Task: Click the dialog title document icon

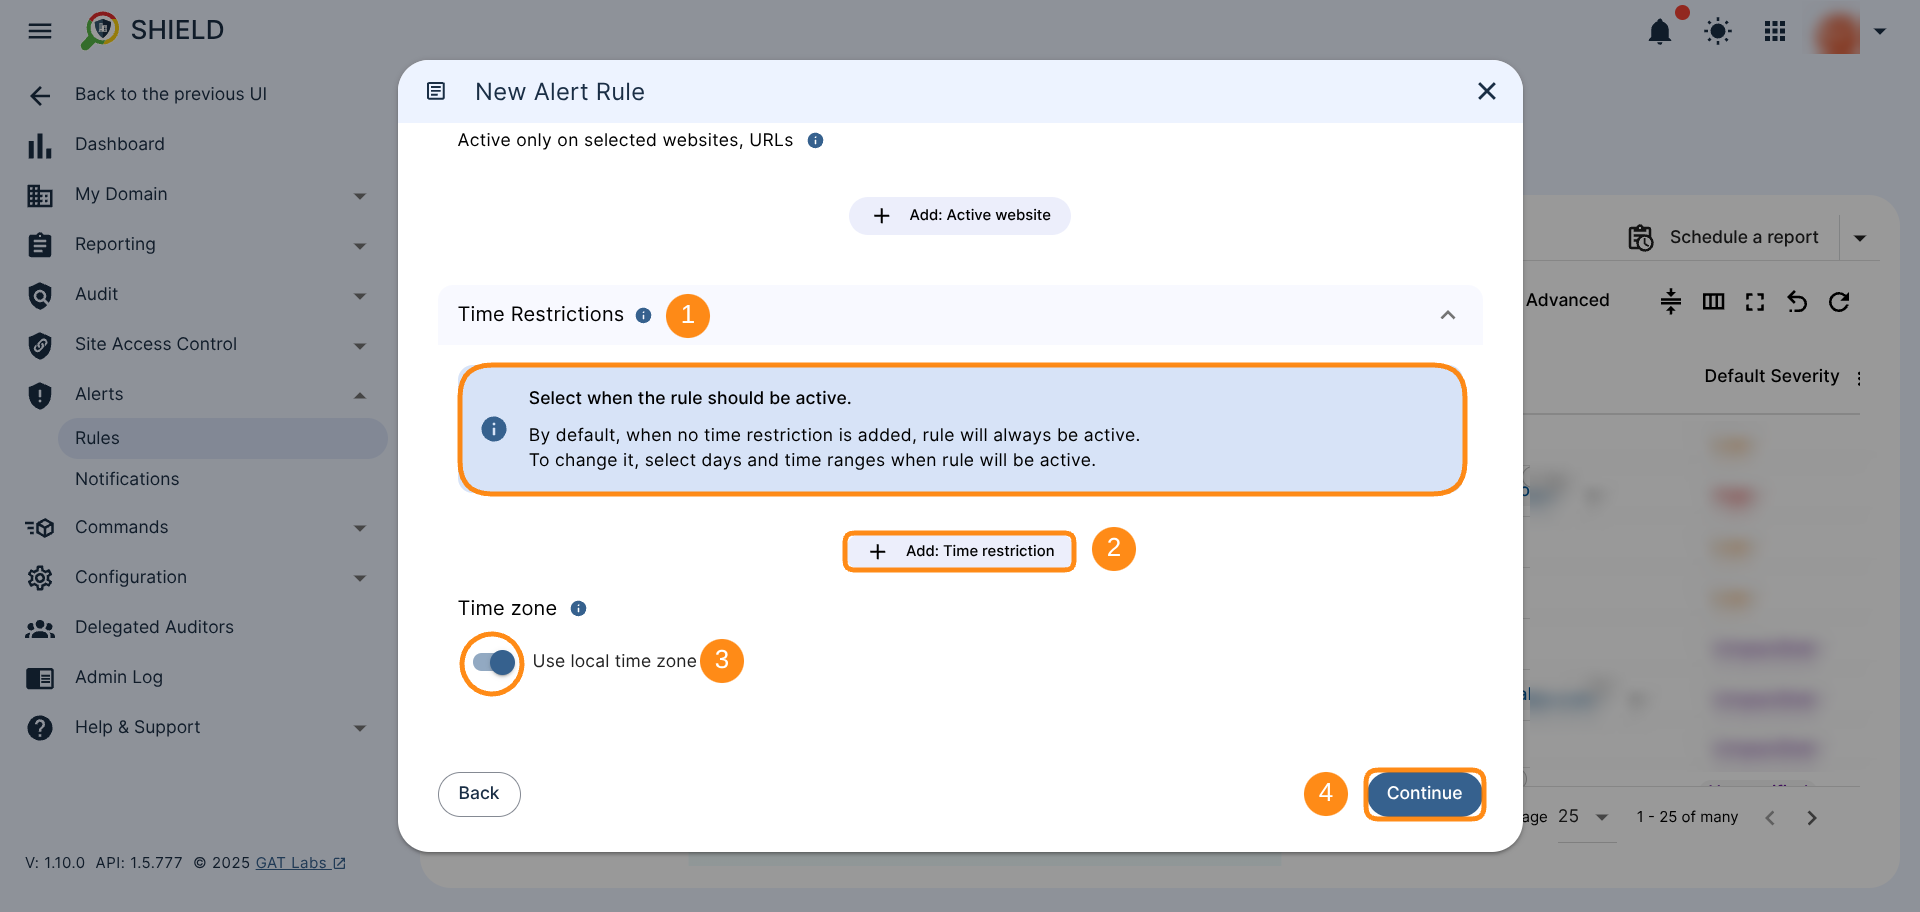Action: click(x=436, y=92)
